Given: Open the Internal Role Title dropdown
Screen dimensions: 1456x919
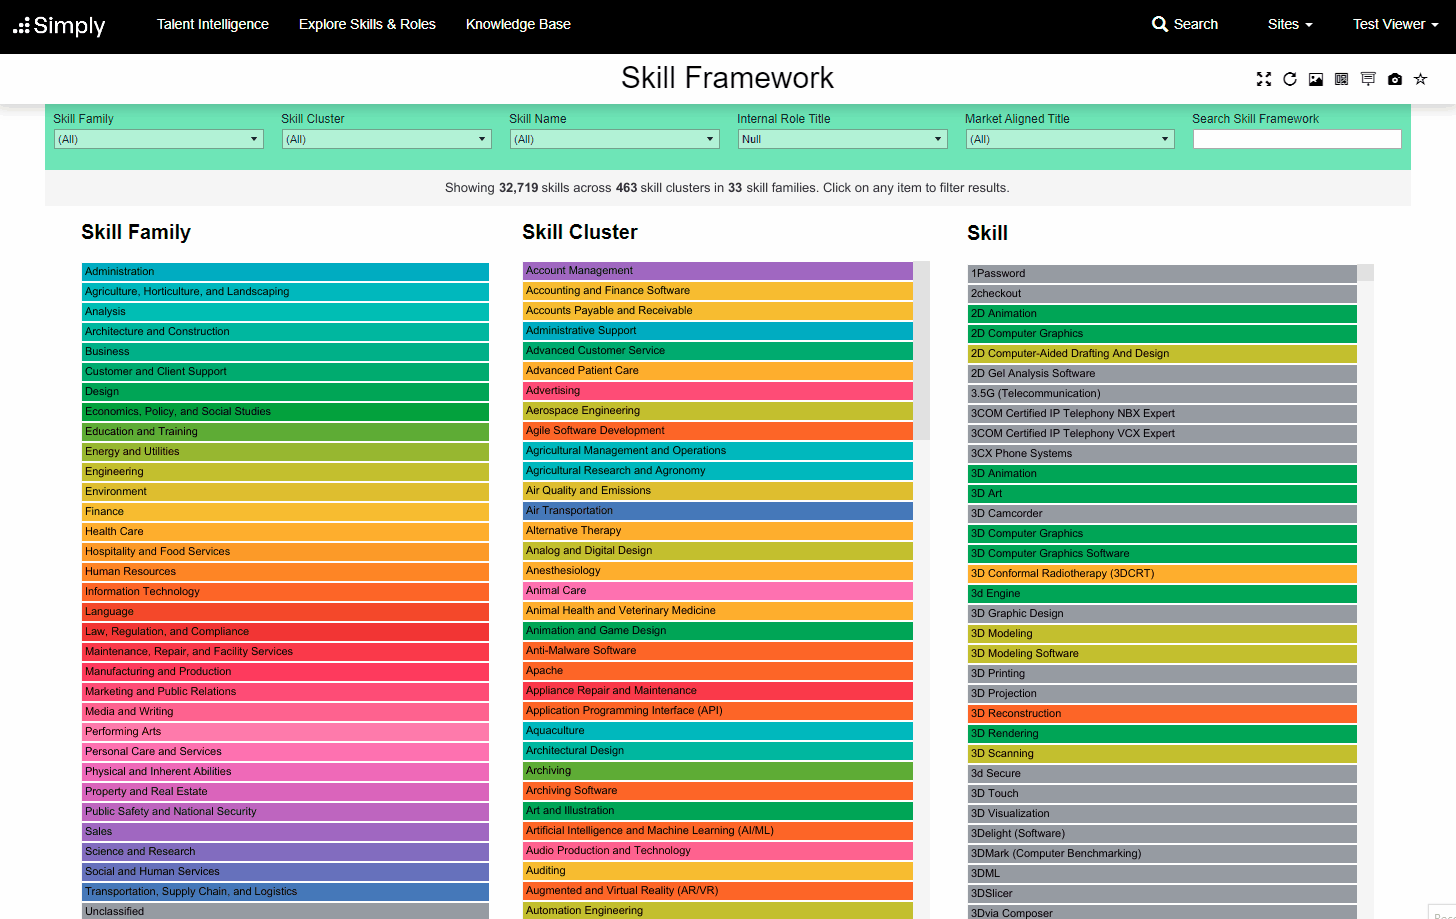Looking at the screenshot, I should pos(842,139).
